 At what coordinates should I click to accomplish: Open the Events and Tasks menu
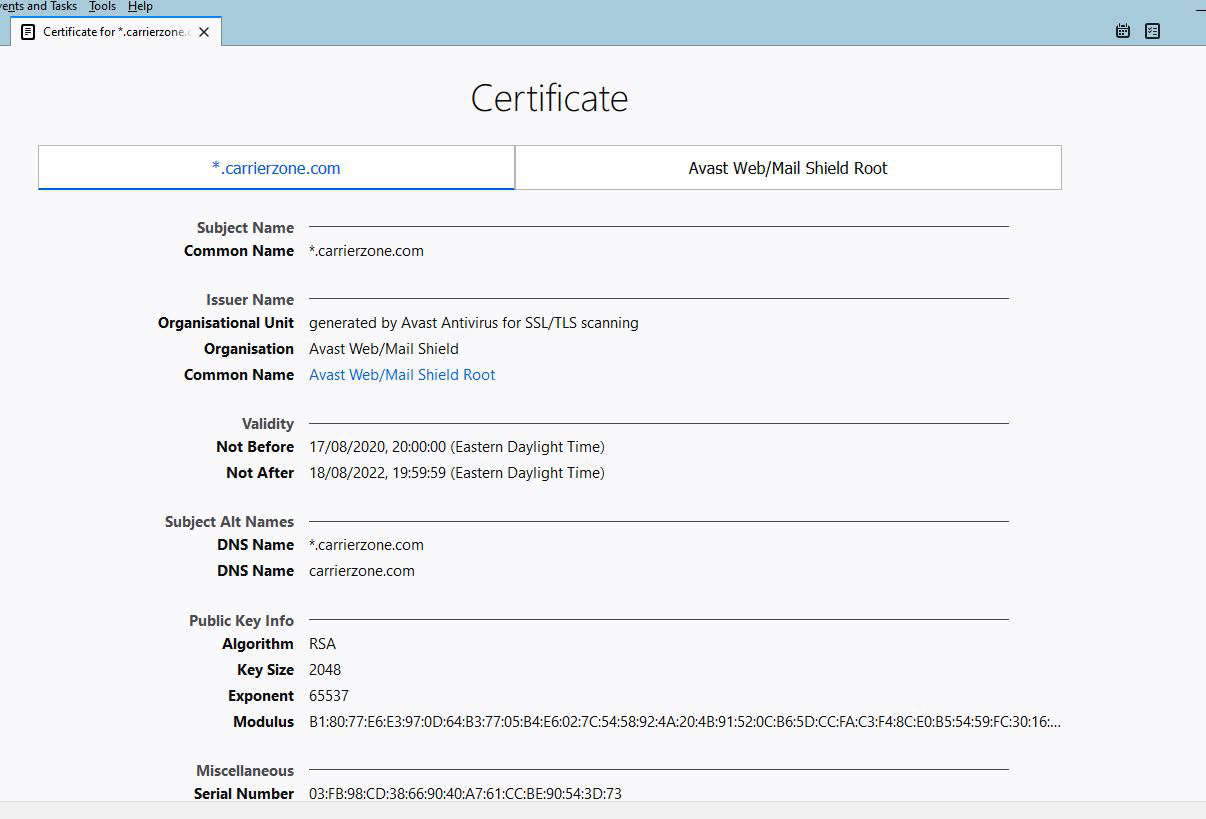coord(38,6)
